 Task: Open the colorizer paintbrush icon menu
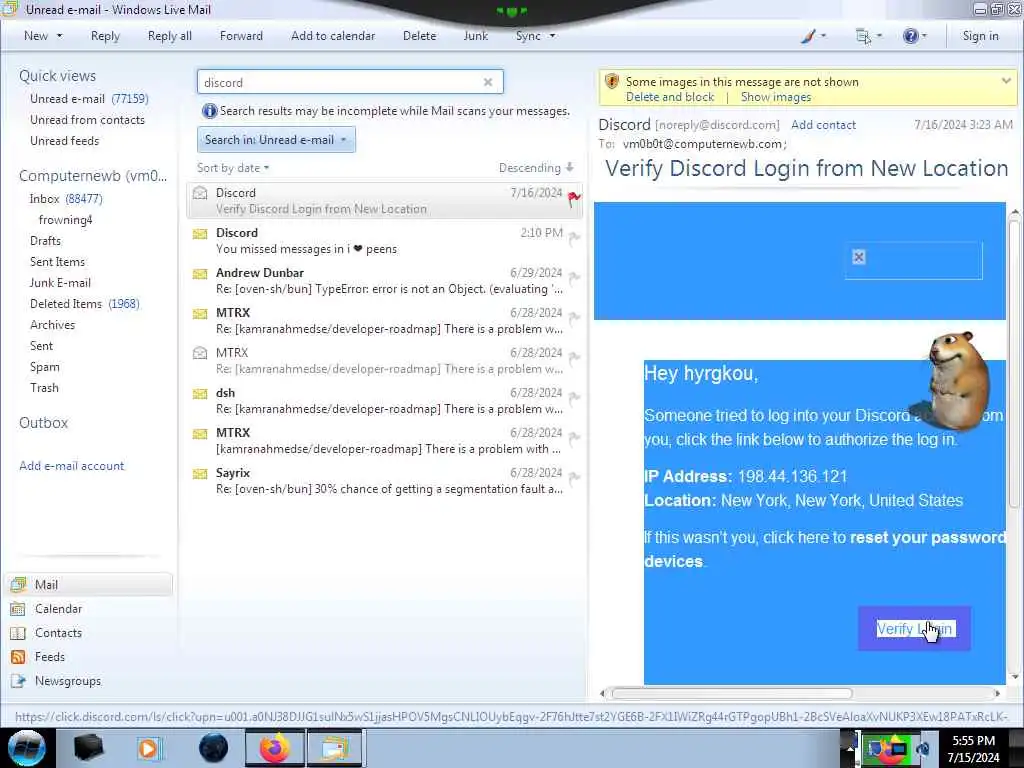[x=812, y=36]
